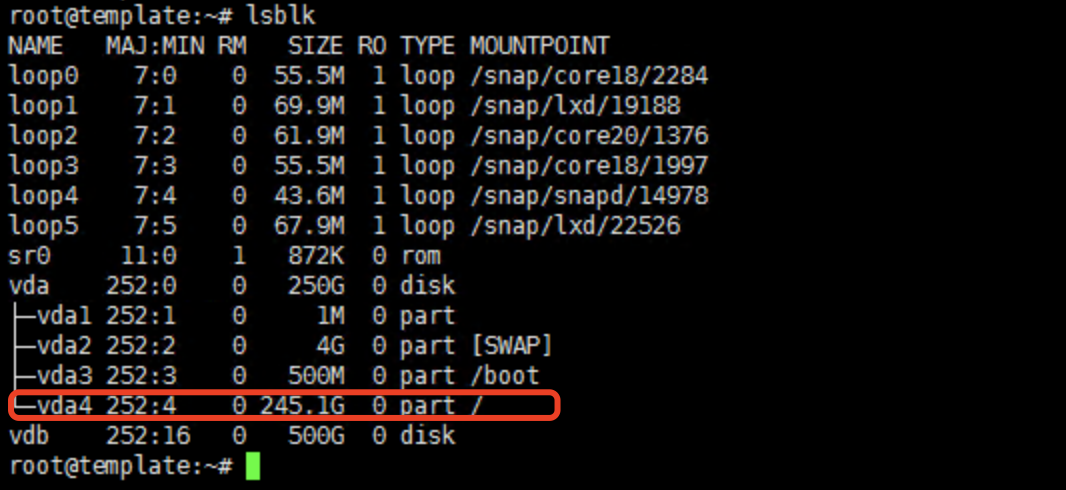Click the MAJ:MIN column header
1066x490 pixels.
click(x=148, y=46)
